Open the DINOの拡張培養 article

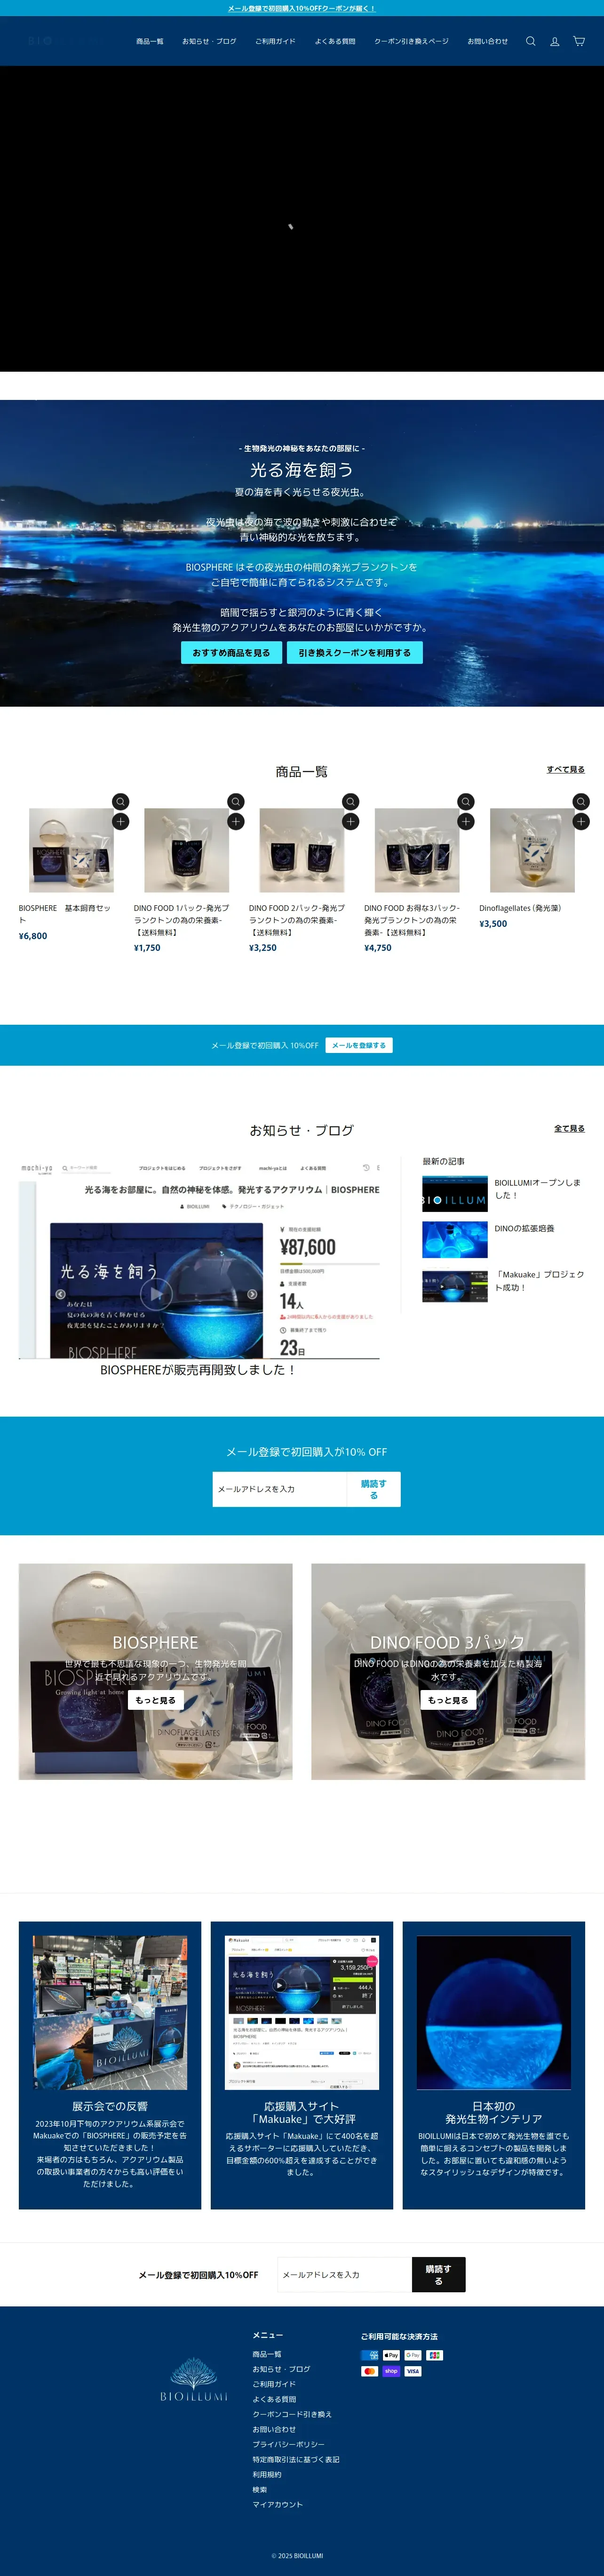pos(524,1228)
